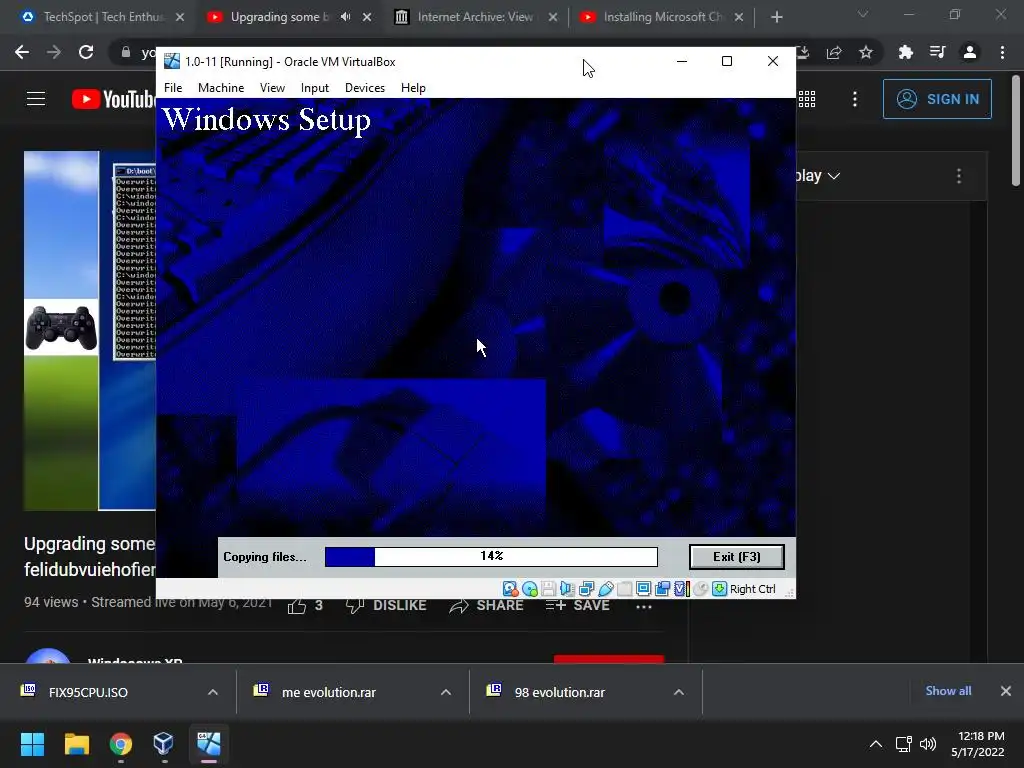Click the VirtualBox network adapters status icon

(x=586, y=589)
